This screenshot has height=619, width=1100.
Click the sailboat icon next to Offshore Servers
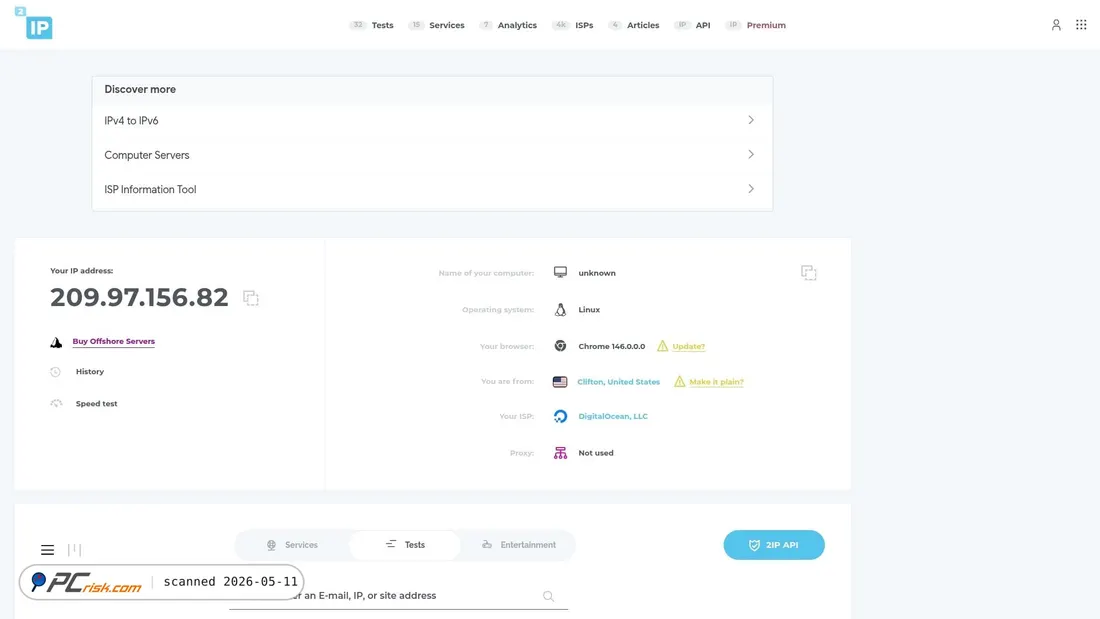[56, 342]
